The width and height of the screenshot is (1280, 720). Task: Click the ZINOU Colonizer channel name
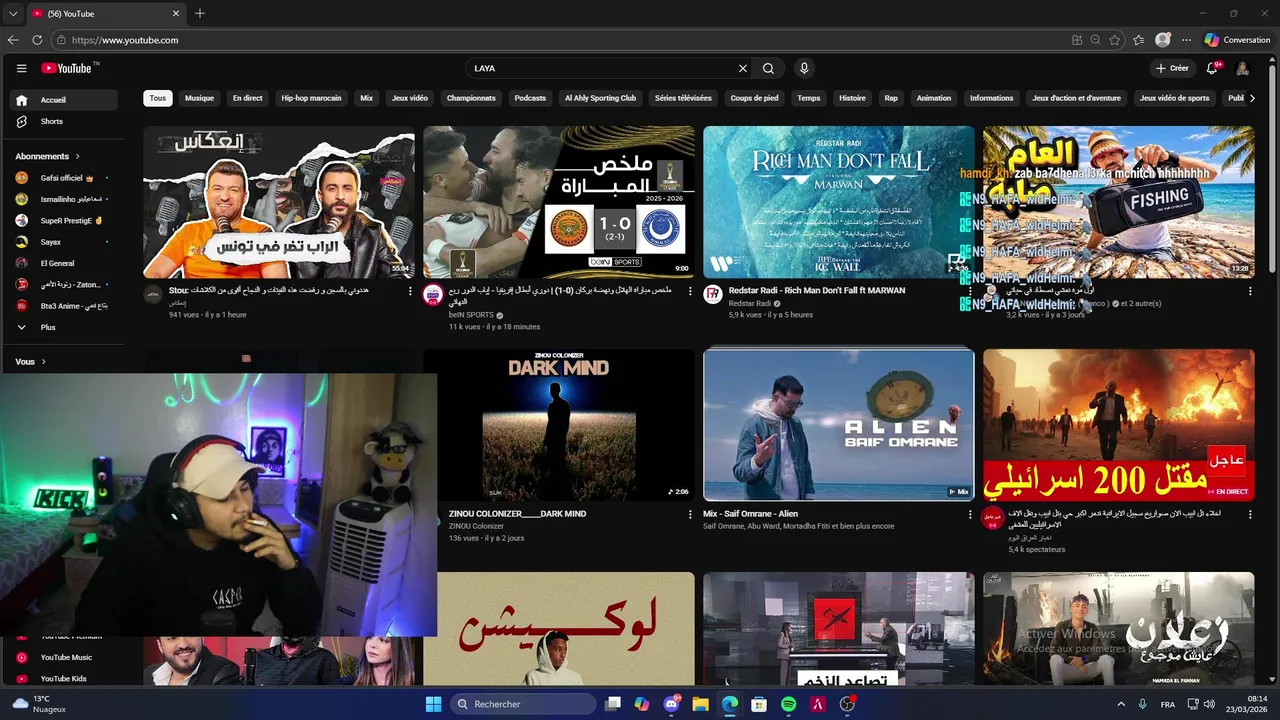click(476, 526)
